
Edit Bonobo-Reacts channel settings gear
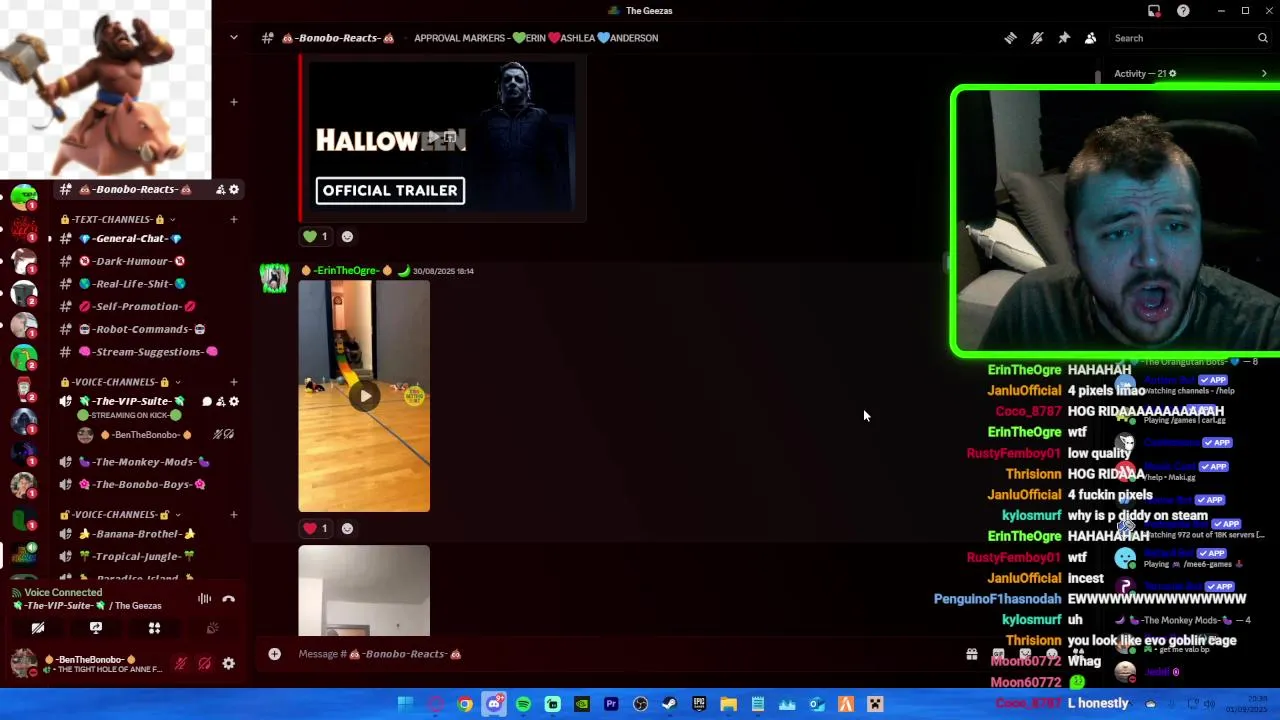coord(234,189)
